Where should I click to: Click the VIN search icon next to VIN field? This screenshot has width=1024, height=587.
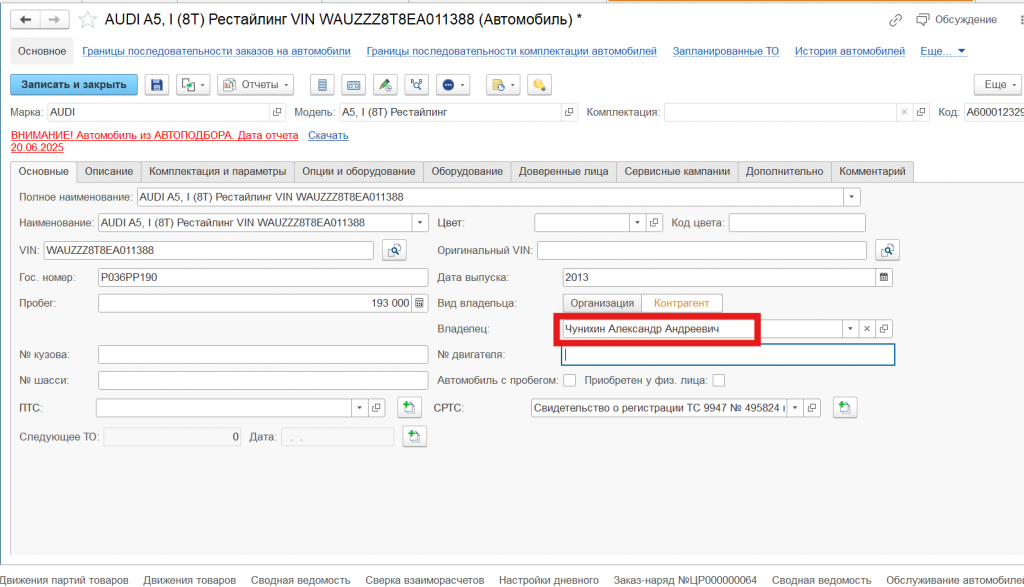pos(394,250)
